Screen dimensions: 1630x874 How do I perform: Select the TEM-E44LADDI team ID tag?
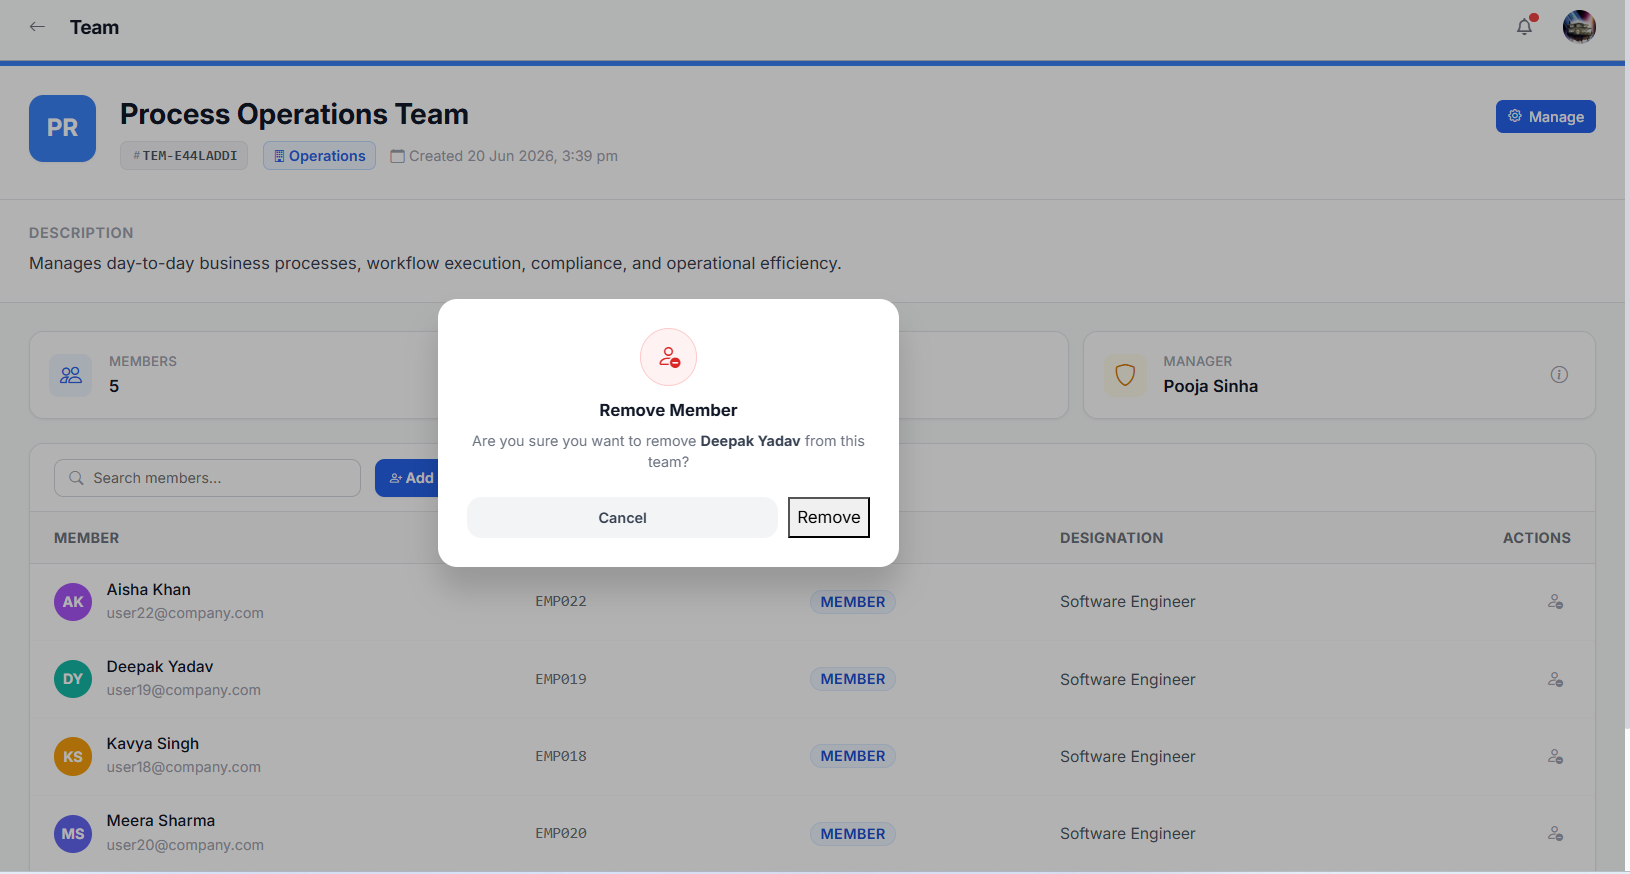click(184, 156)
